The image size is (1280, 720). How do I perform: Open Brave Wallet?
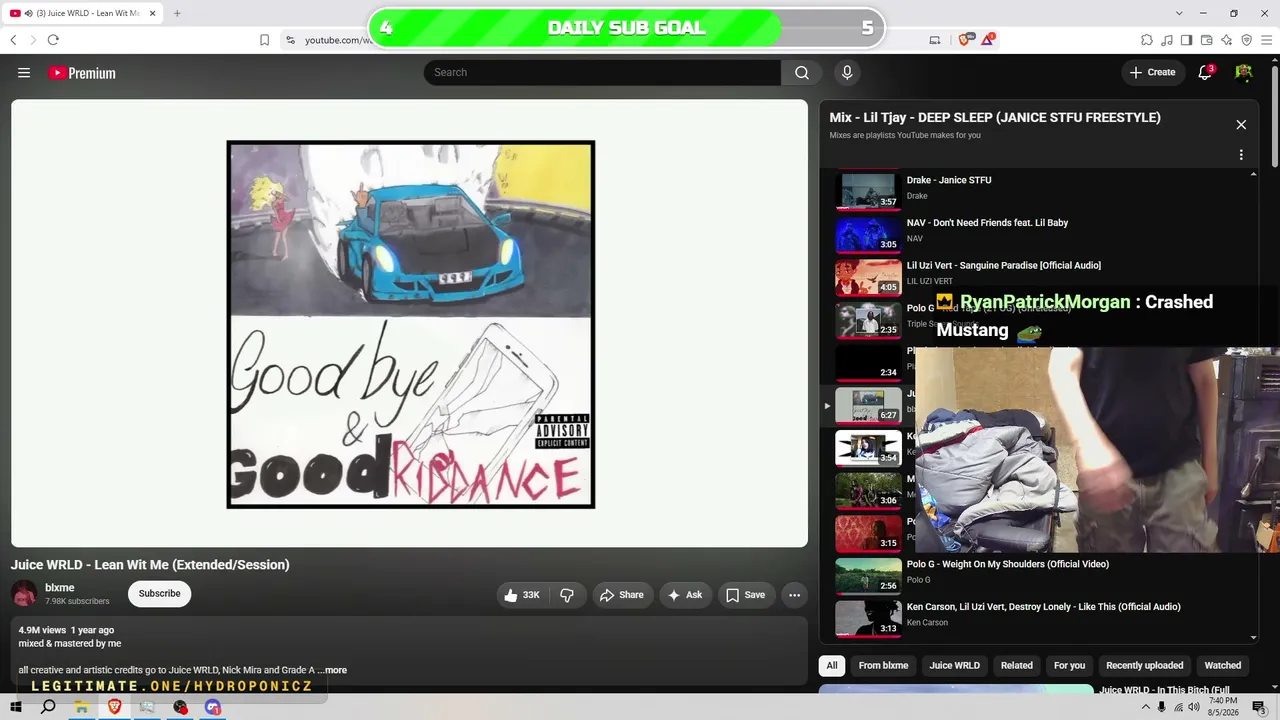pos(1207,40)
